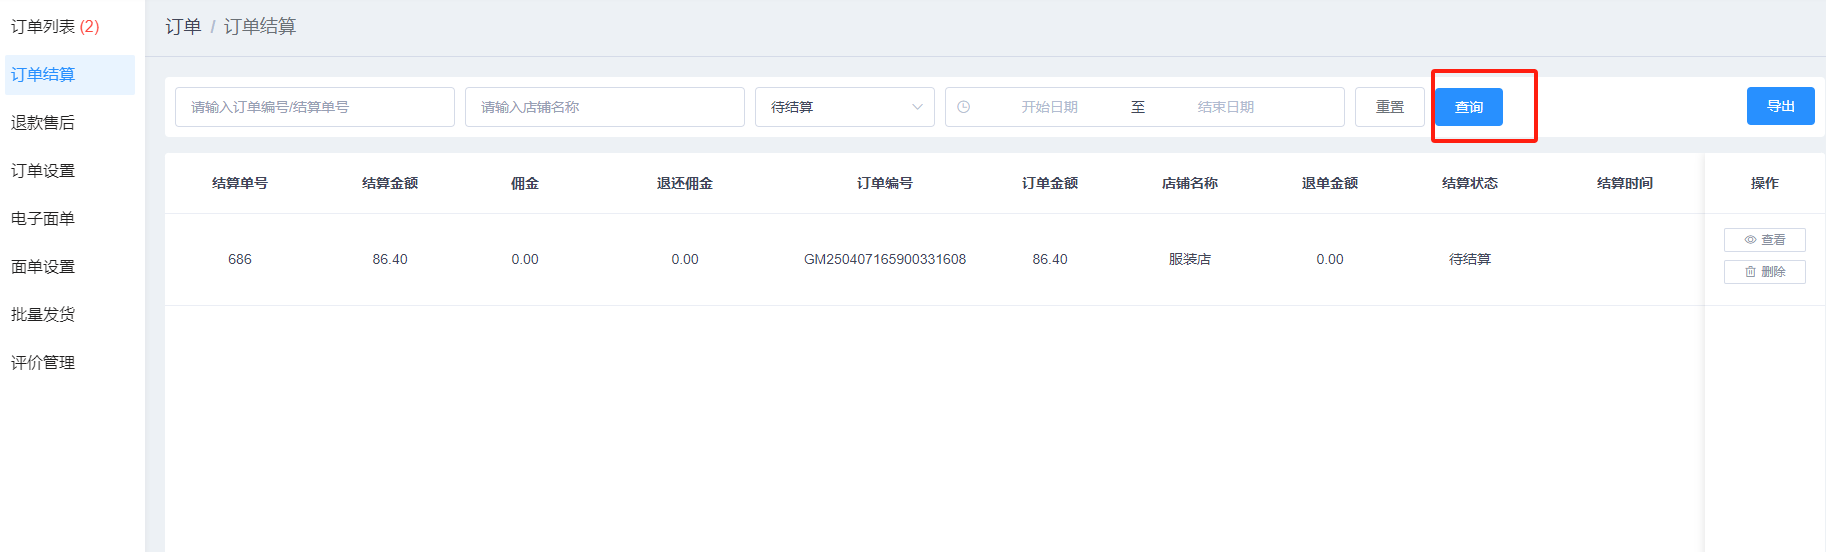The height and width of the screenshot is (552, 1826).
Task: Open 订单列表 in the sidebar
Action: (55, 27)
